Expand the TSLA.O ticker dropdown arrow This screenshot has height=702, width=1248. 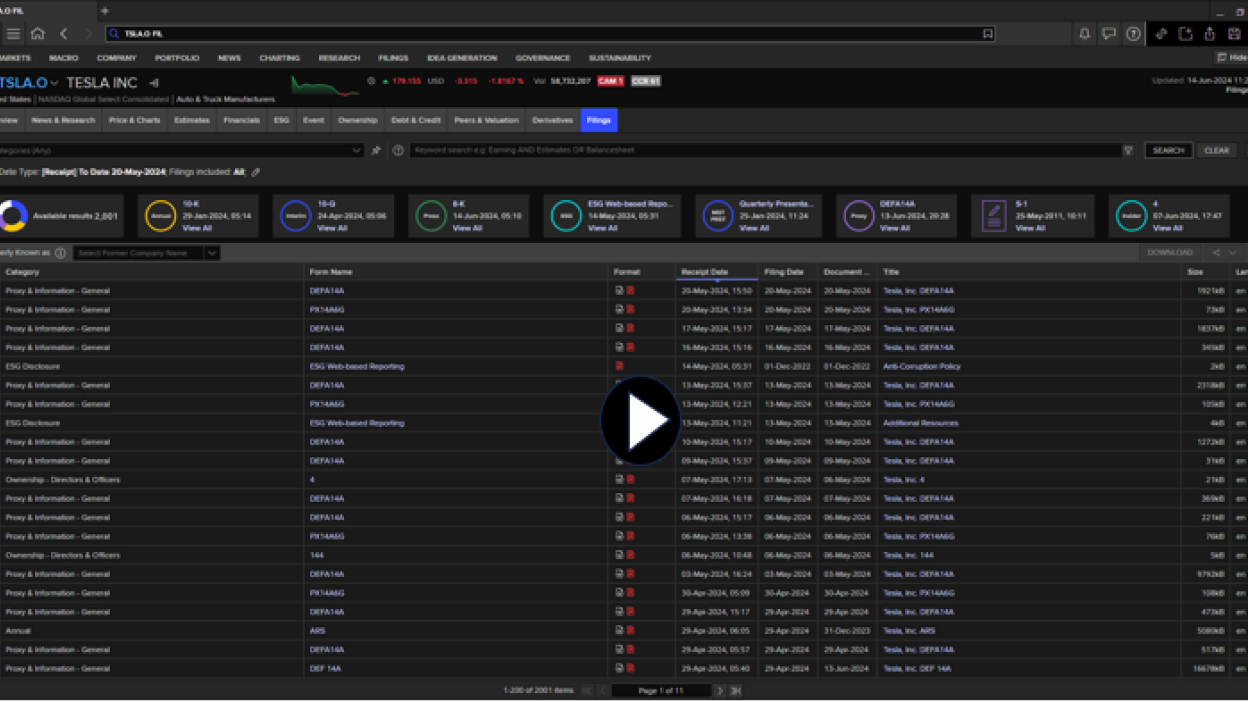(55, 83)
